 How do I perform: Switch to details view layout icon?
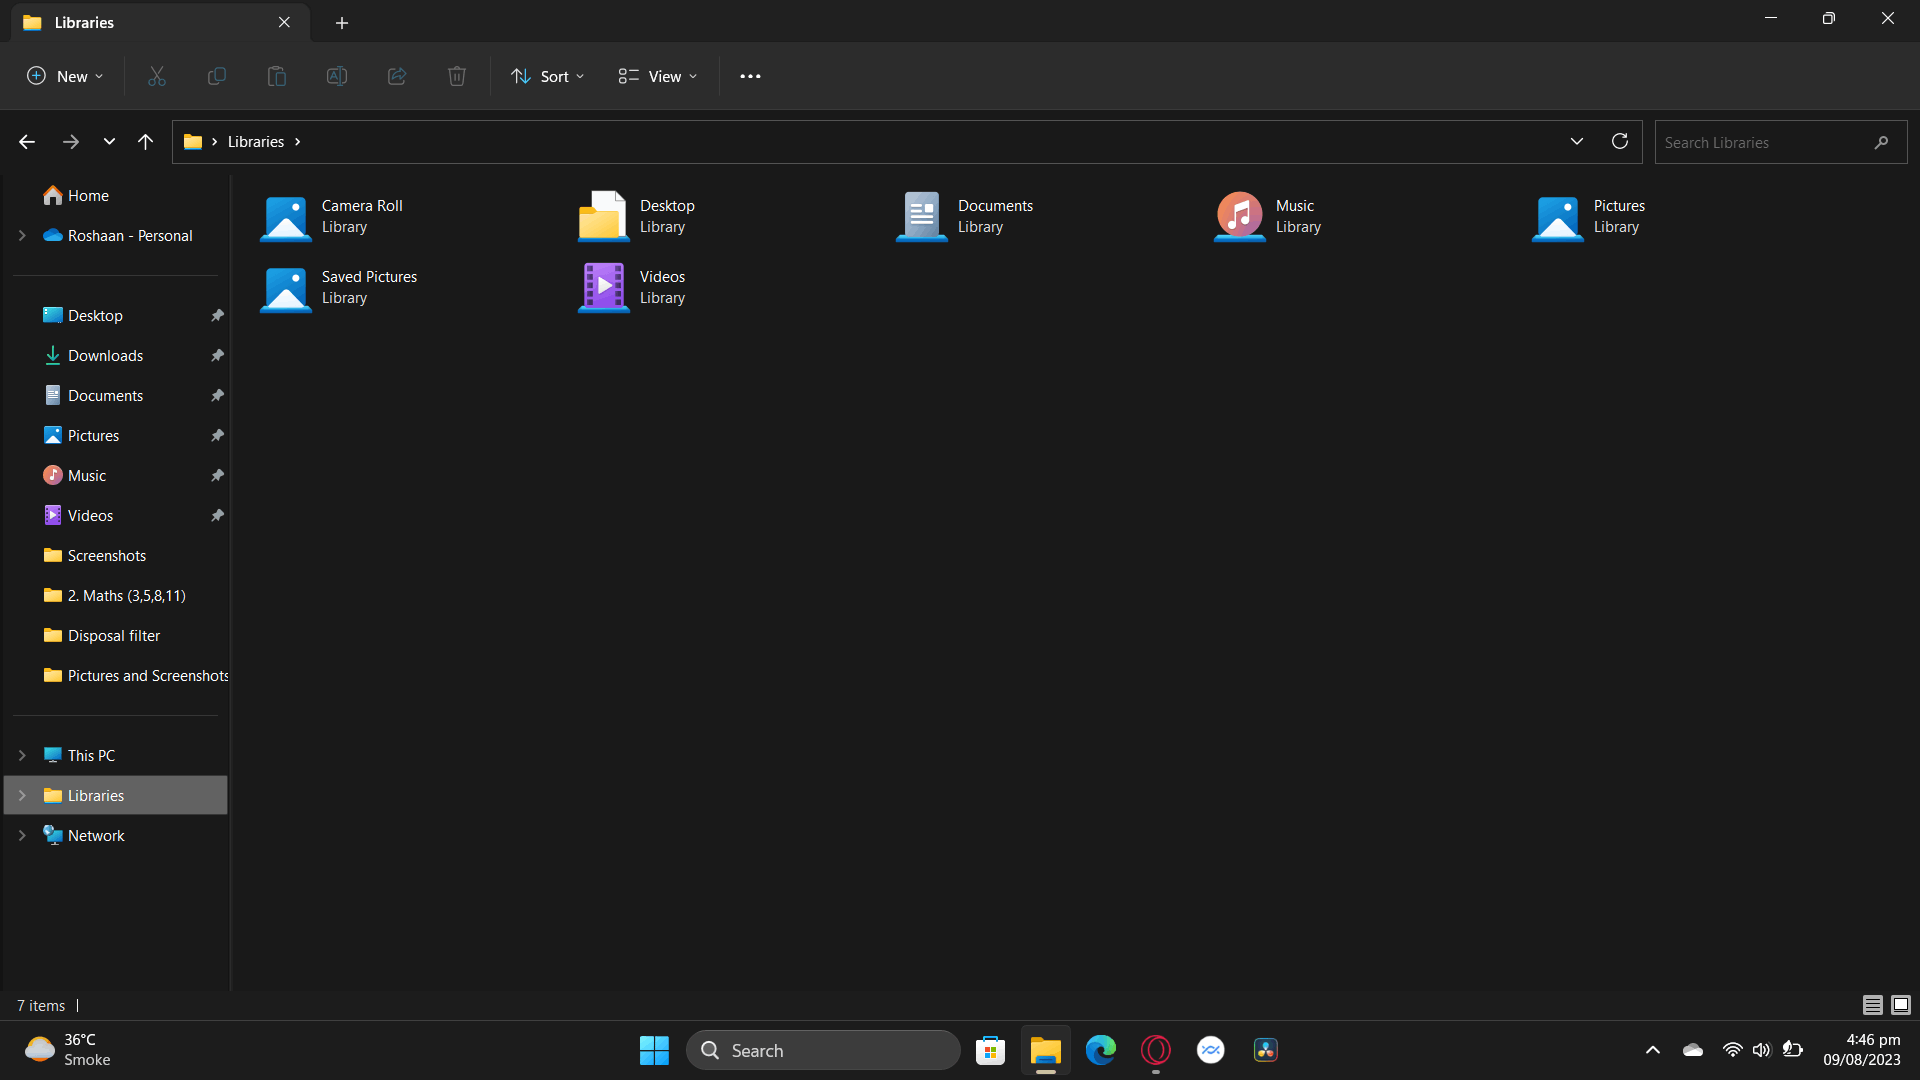[1873, 1005]
